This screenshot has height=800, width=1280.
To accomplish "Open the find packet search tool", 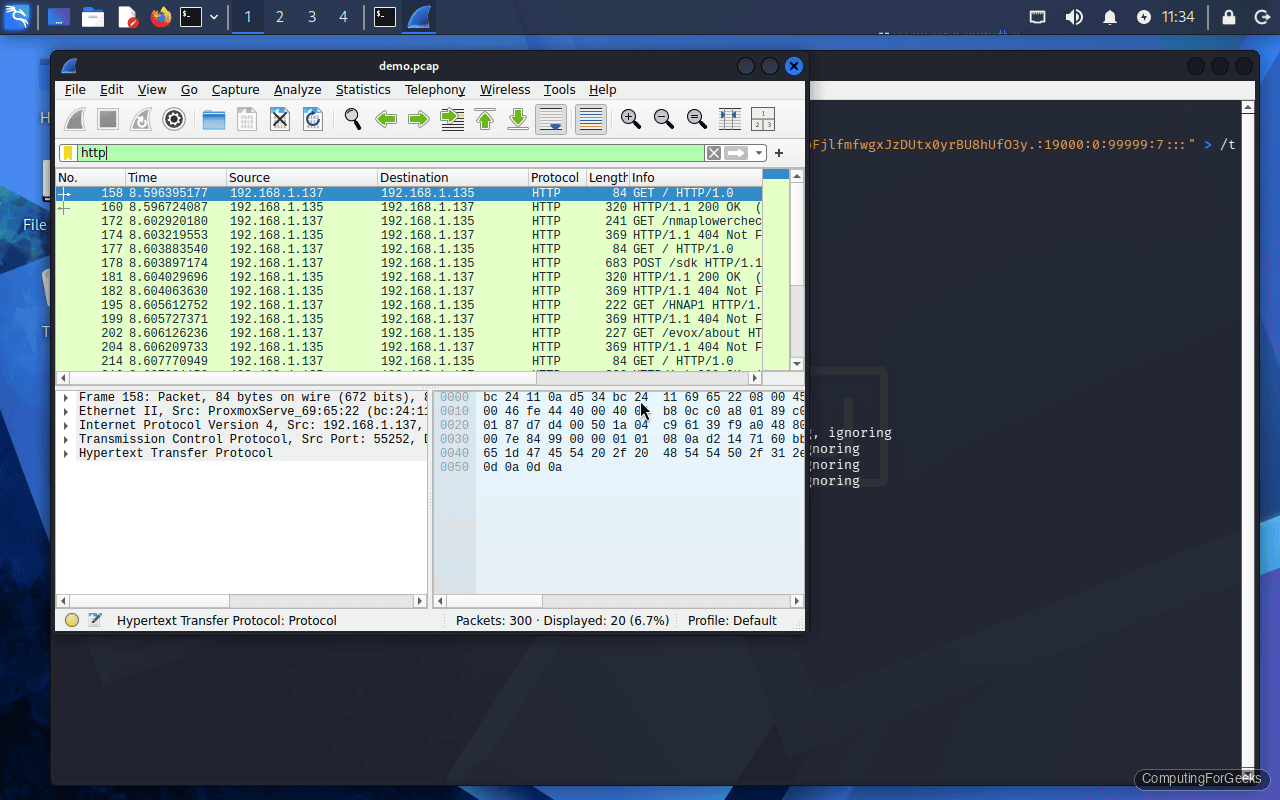I will point(352,118).
